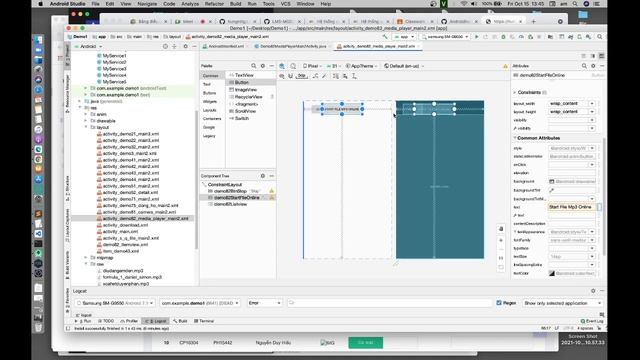
Task: Open the Build menu in menu bar
Action: (236, 4)
